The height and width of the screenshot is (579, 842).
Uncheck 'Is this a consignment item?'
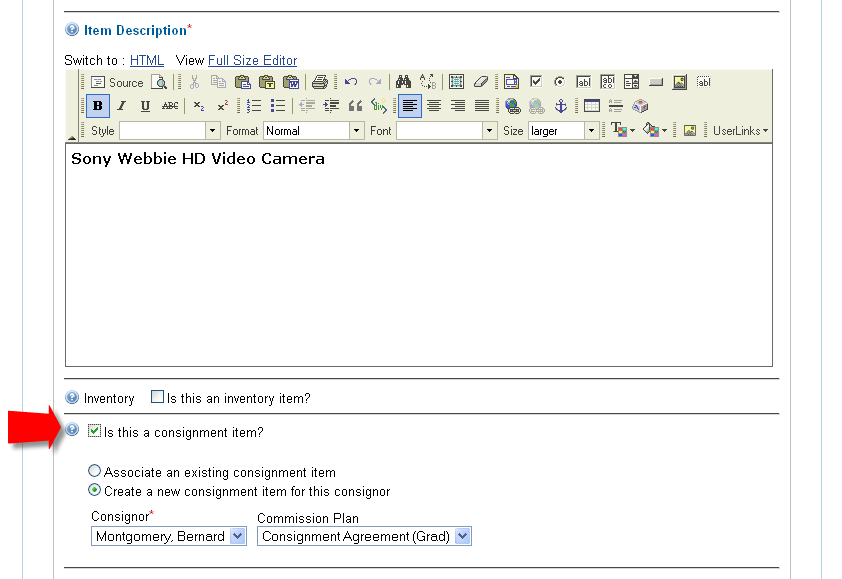[x=95, y=431]
